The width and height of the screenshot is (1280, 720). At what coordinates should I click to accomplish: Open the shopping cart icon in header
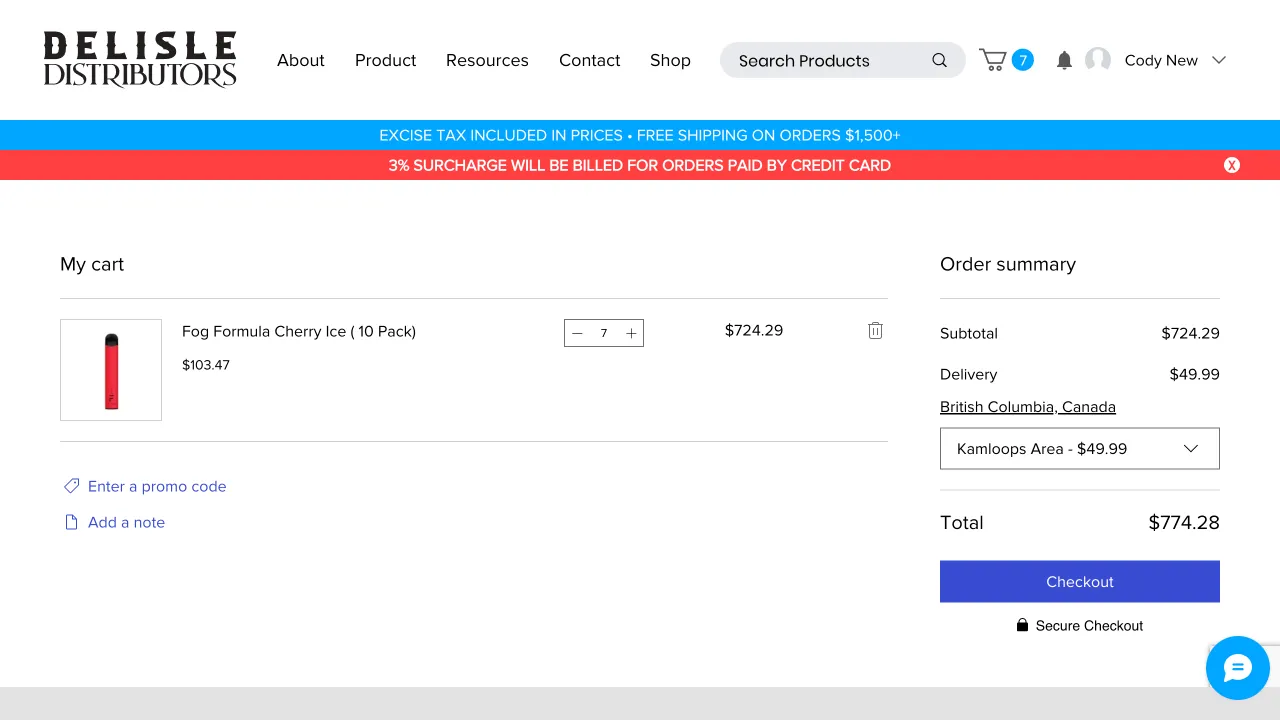994,60
